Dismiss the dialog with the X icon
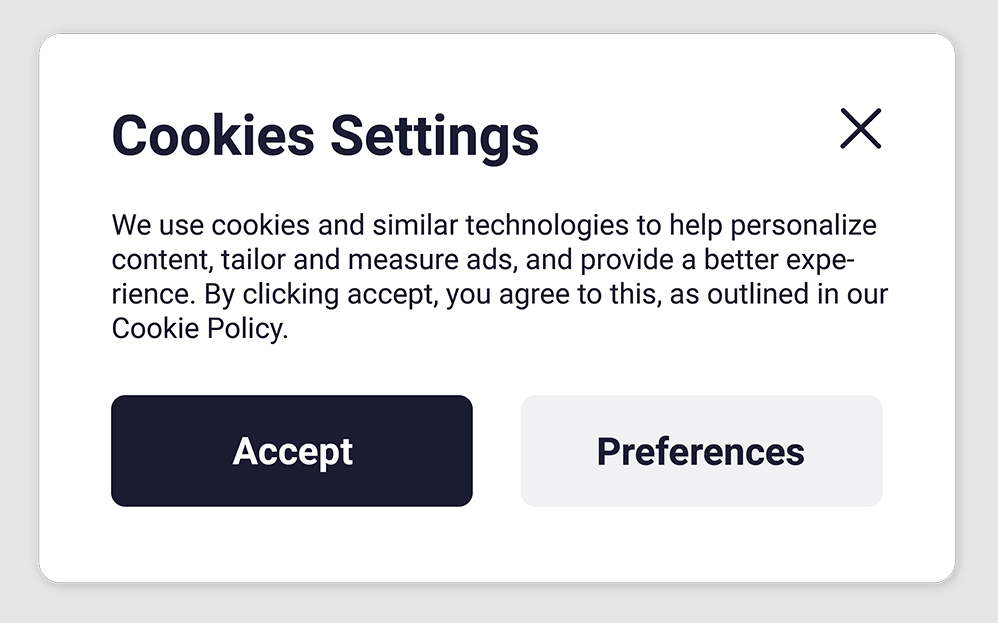The image size is (998, 623). pos(860,129)
